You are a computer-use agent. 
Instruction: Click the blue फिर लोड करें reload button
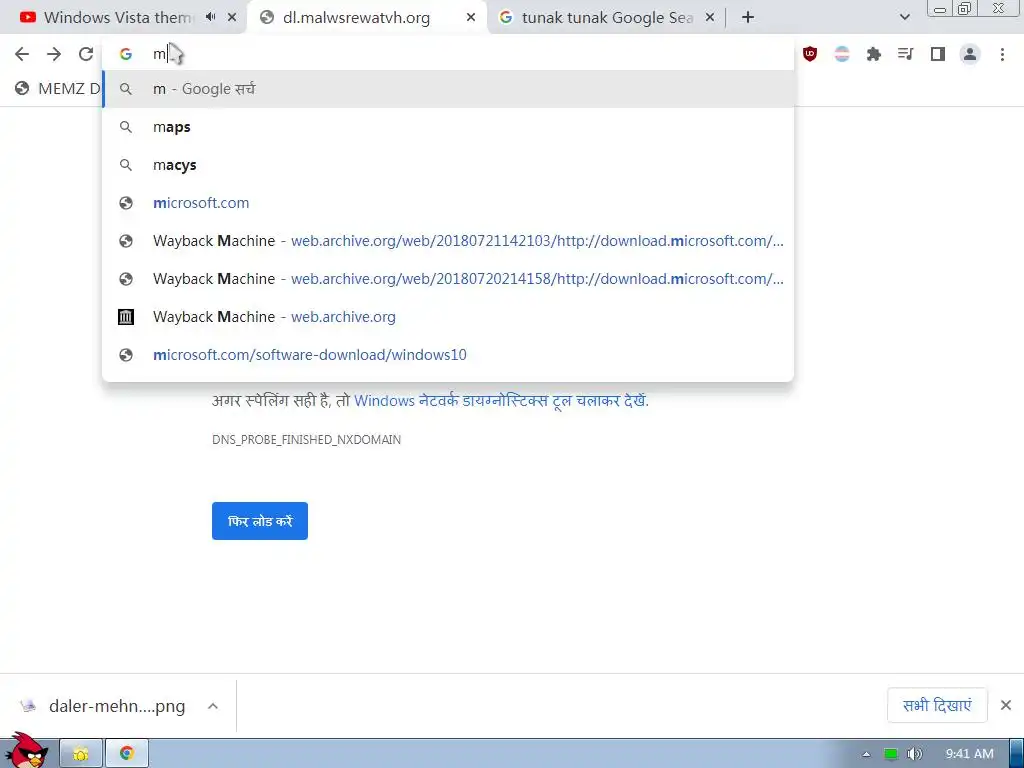pyautogui.click(x=260, y=521)
